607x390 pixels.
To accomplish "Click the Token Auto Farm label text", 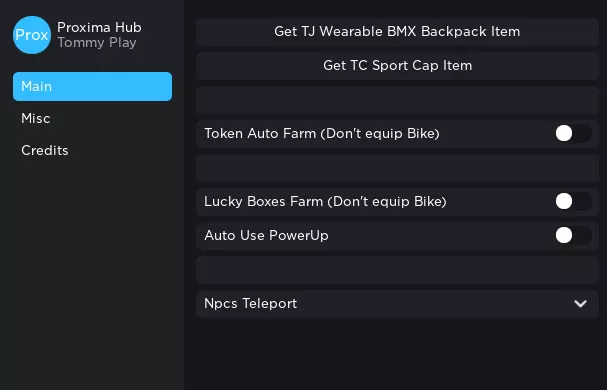I will pyautogui.click(x=322, y=134).
